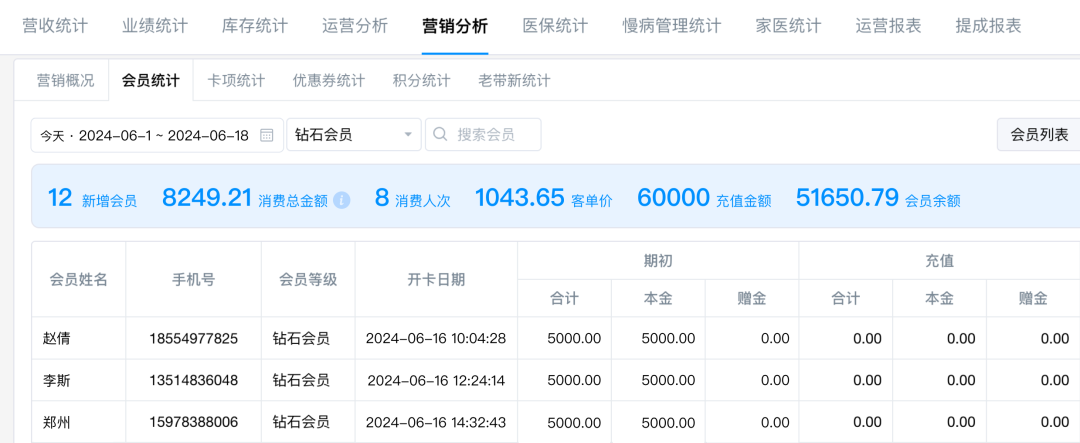Open the 提成报表 tab
Image resolution: width=1080 pixels, height=443 pixels.
988,26
